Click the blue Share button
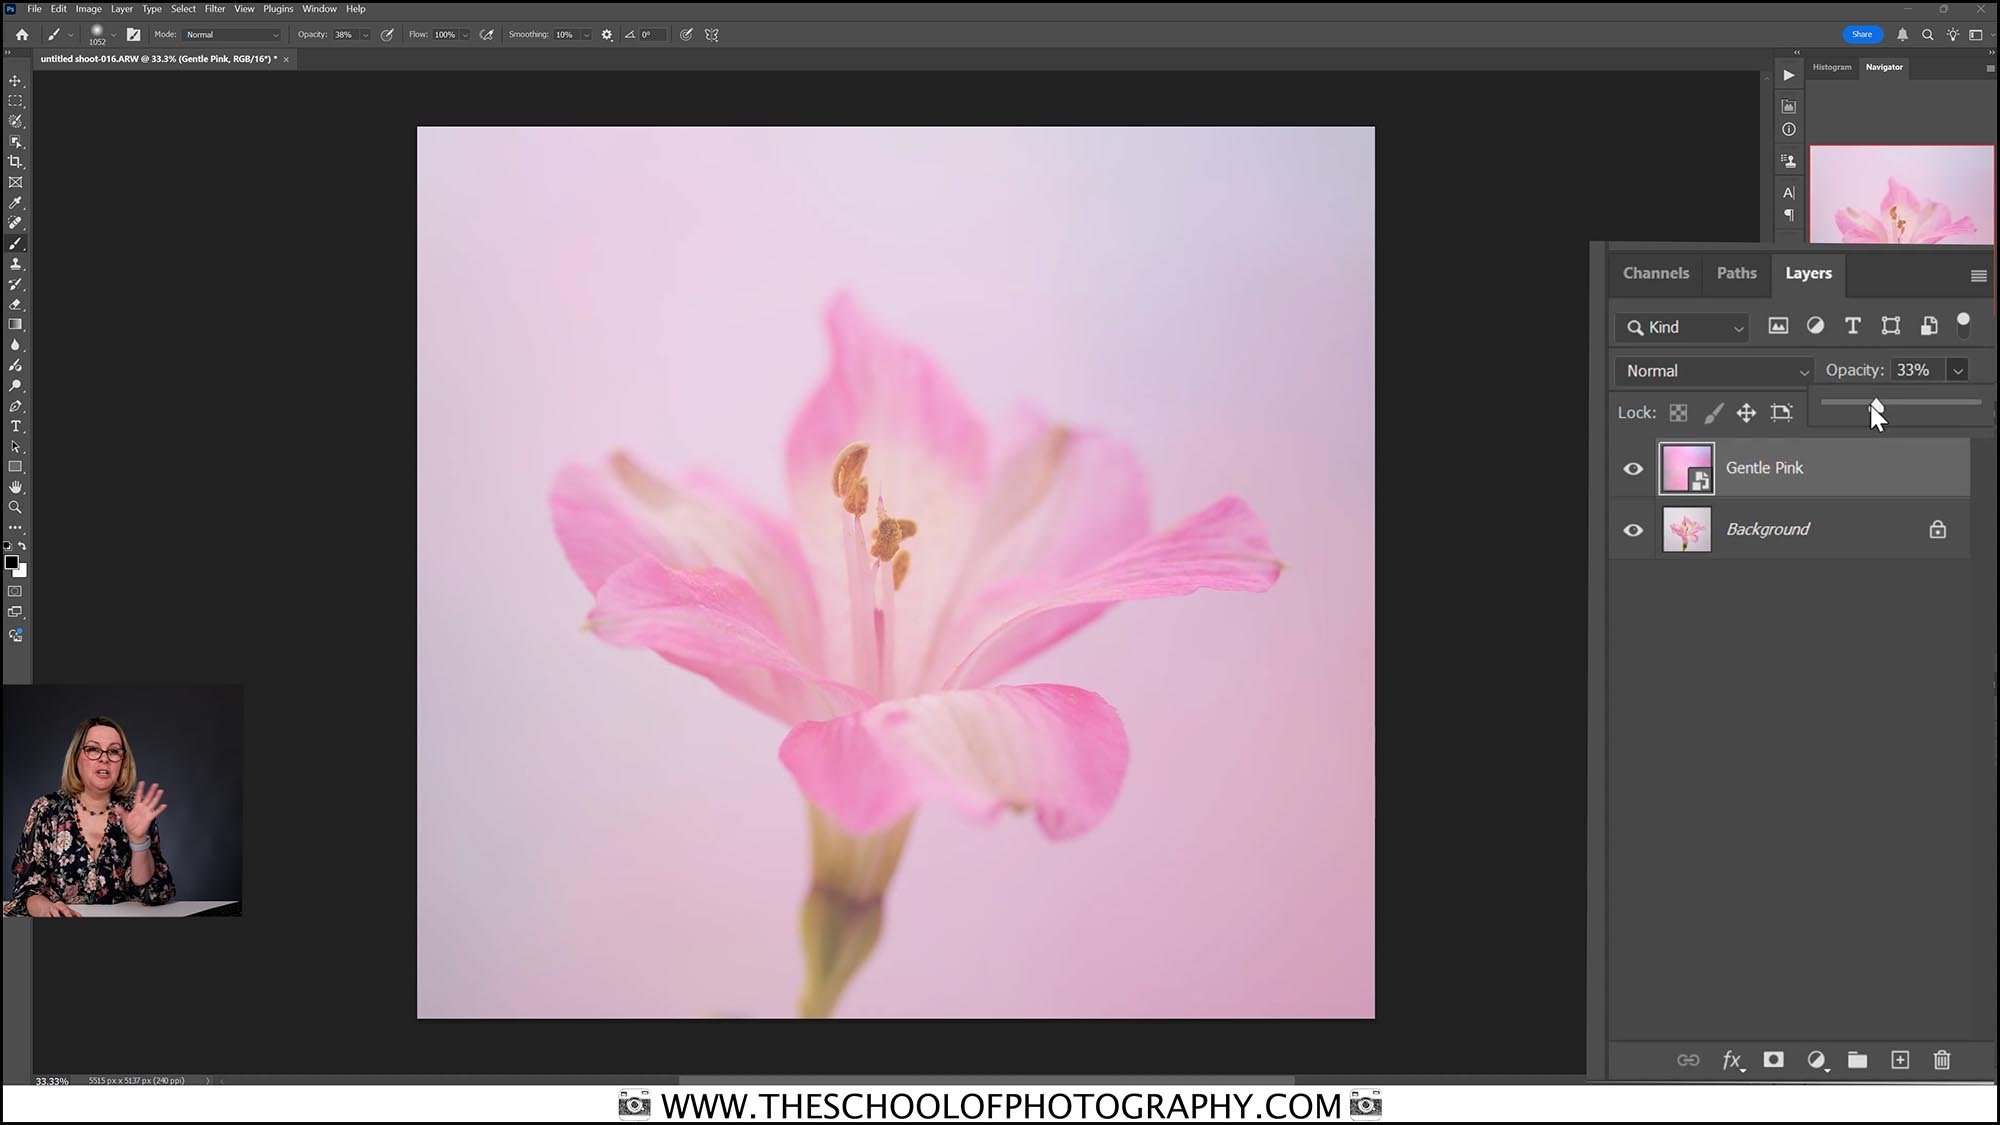The image size is (2000, 1125). [1862, 34]
